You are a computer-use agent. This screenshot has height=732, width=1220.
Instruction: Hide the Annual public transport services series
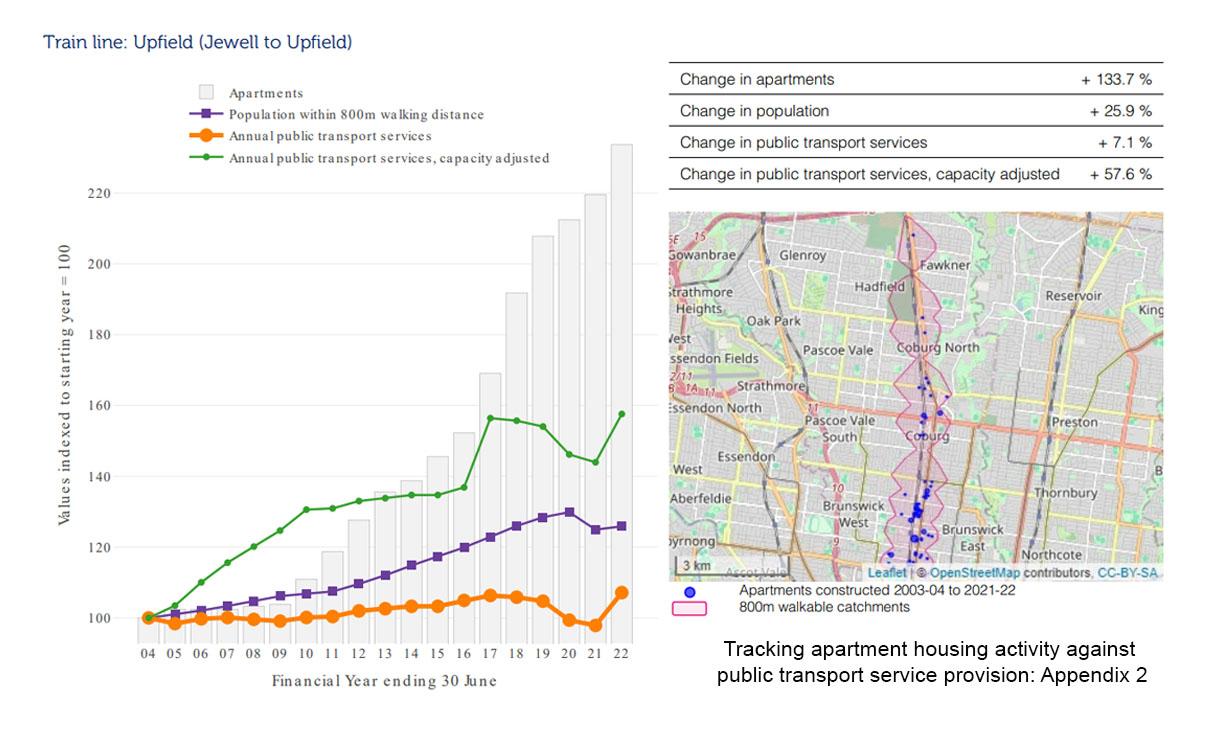click(330, 136)
